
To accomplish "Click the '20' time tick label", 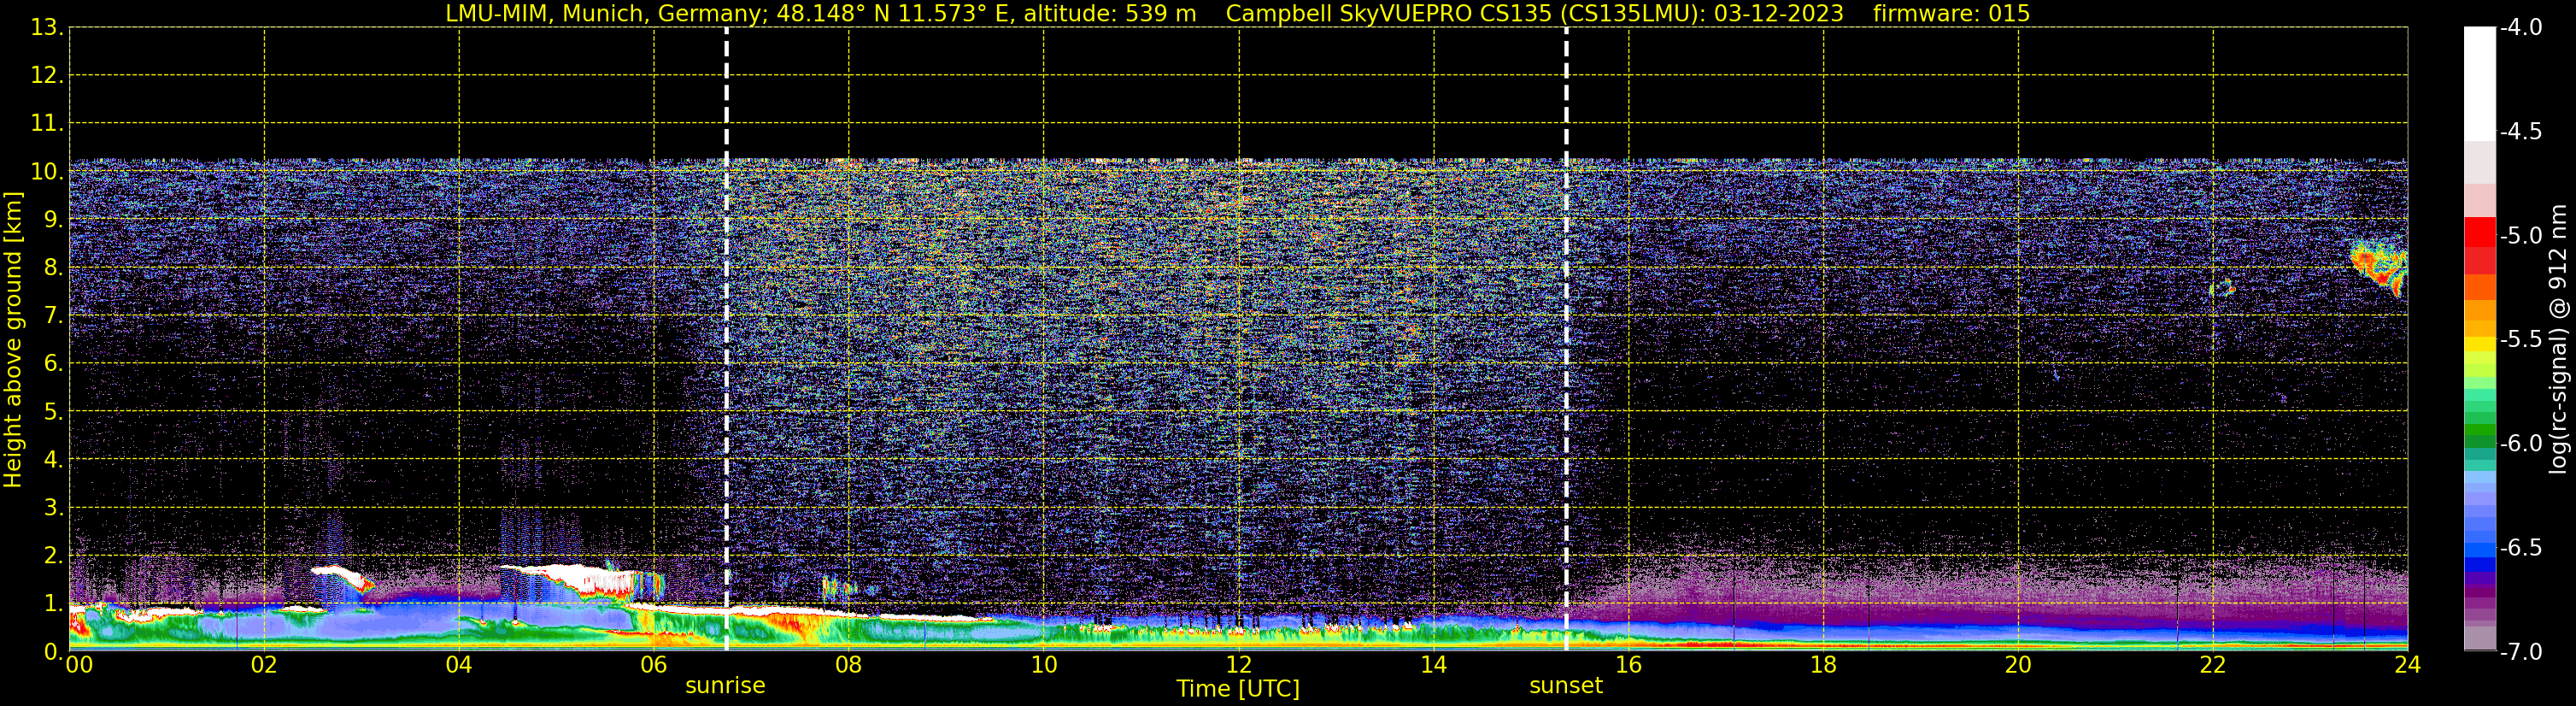I will (x=2018, y=665).
